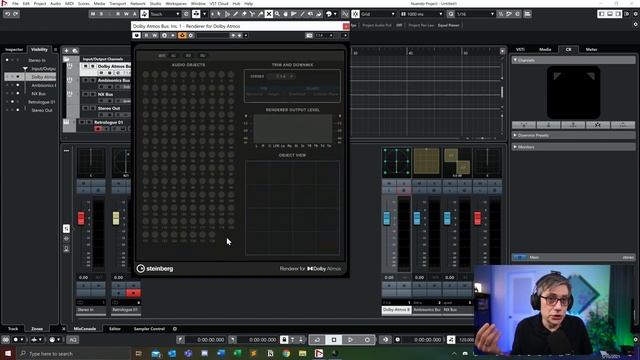Click the Add Track plus icon

[x=66, y=51]
